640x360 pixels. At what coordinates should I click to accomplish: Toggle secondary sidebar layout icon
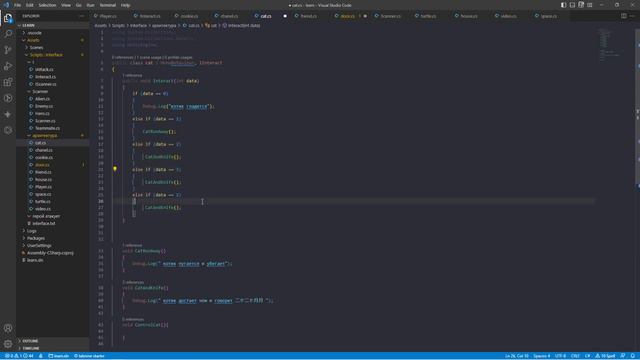[581, 5]
